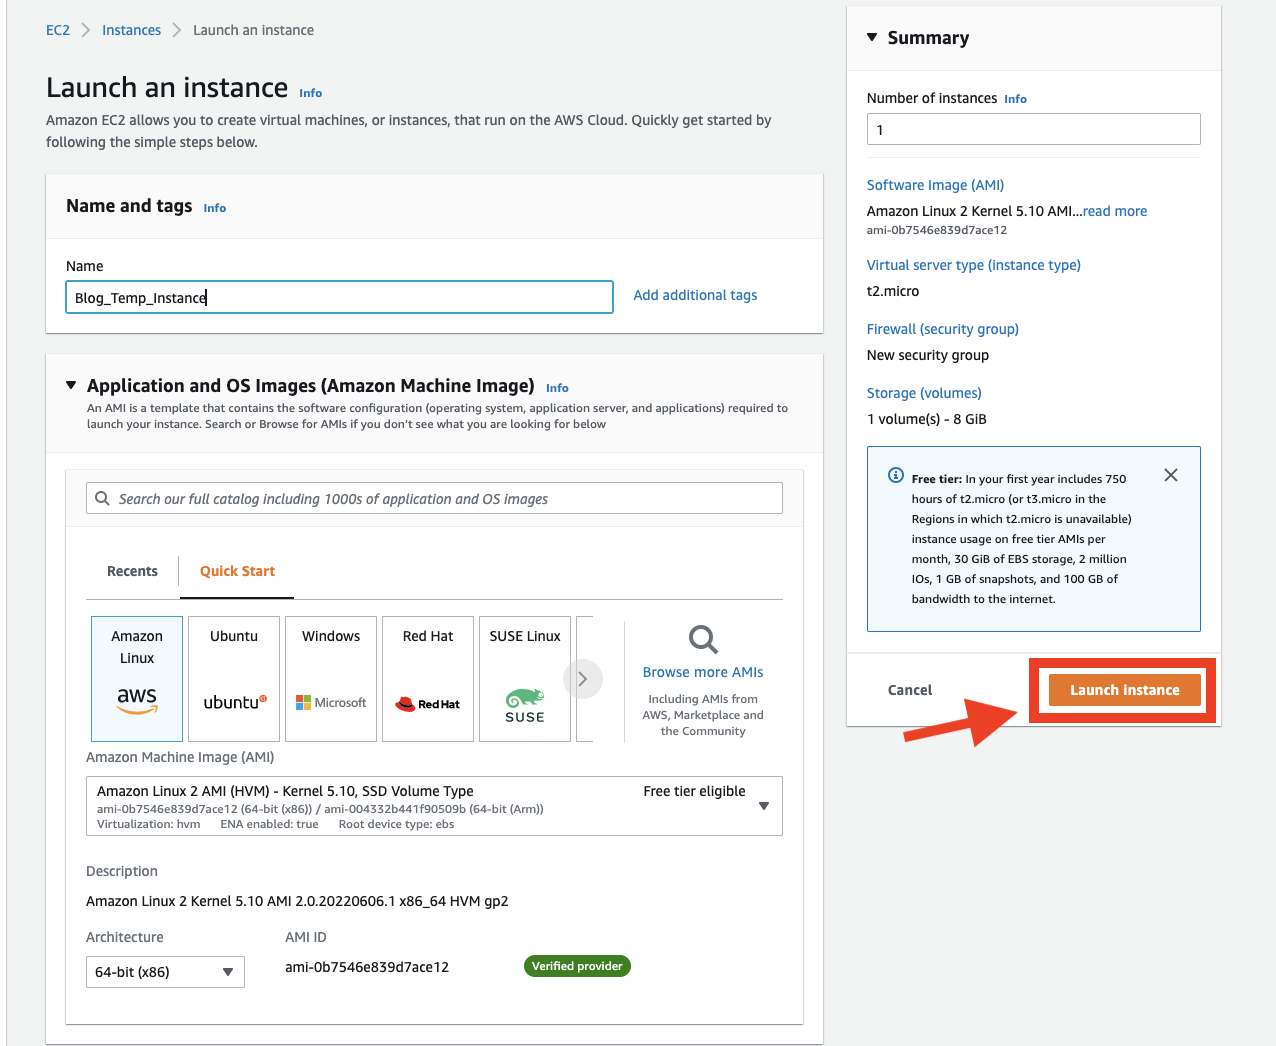
Task: Expand the Amazon Linux 2 AMI details arrow
Action: [x=765, y=805]
